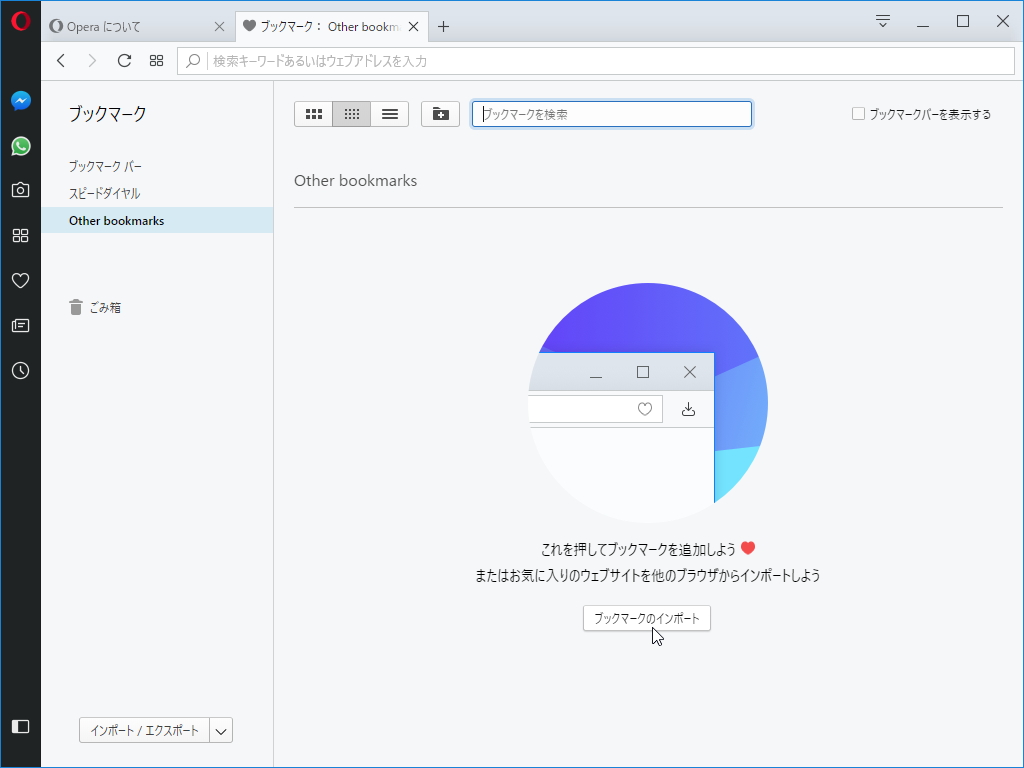This screenshot has height=768, width=1024.
Task: Enable the ブックマークバーを表示する checkbox
Action: [858, 113]
